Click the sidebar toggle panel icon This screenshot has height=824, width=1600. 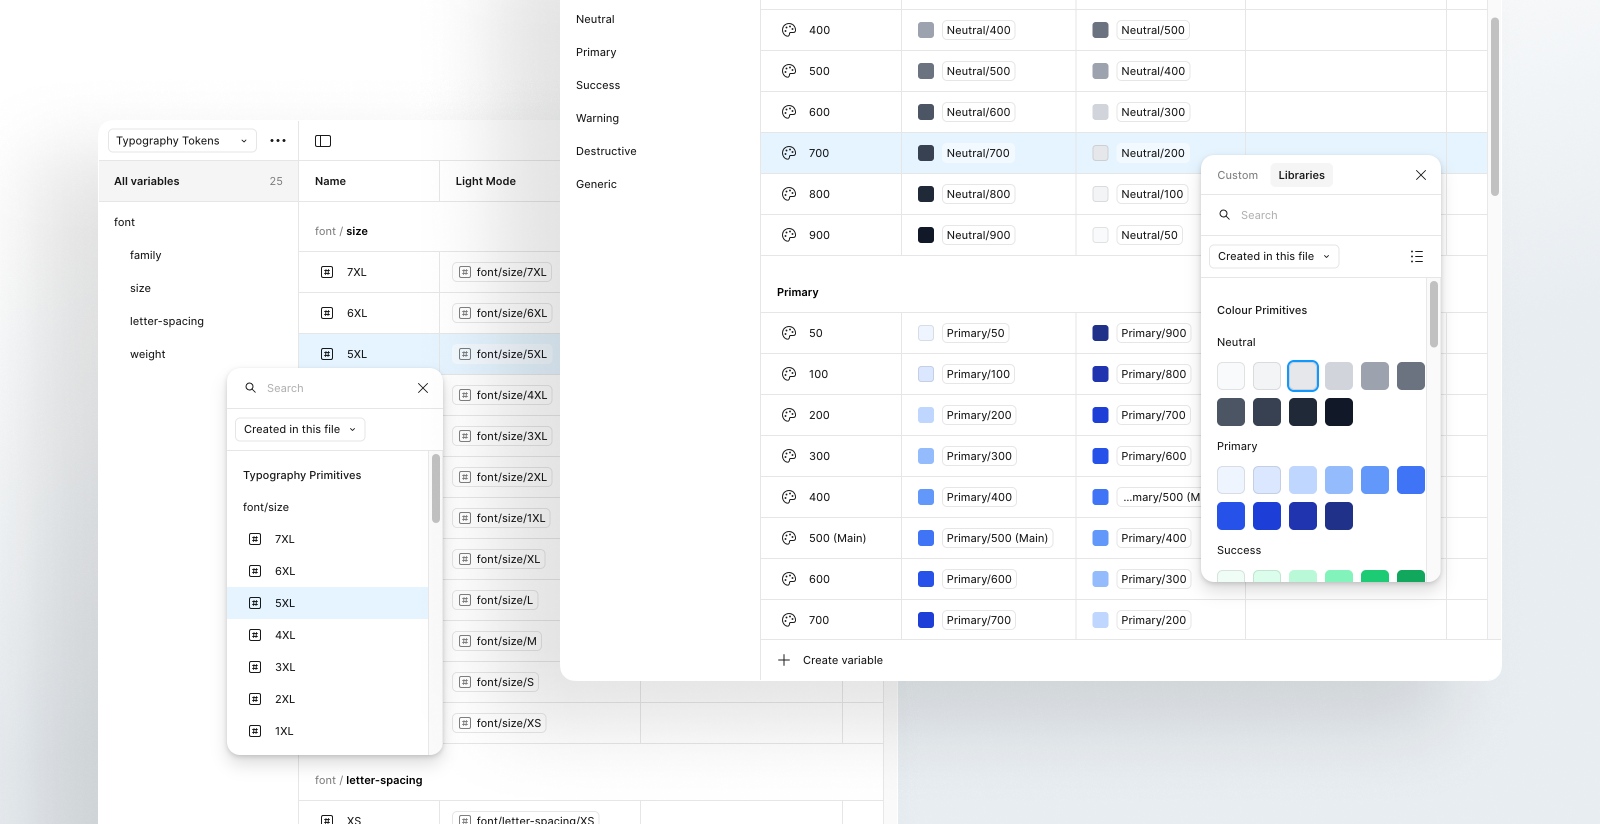(x=323, y=141)
